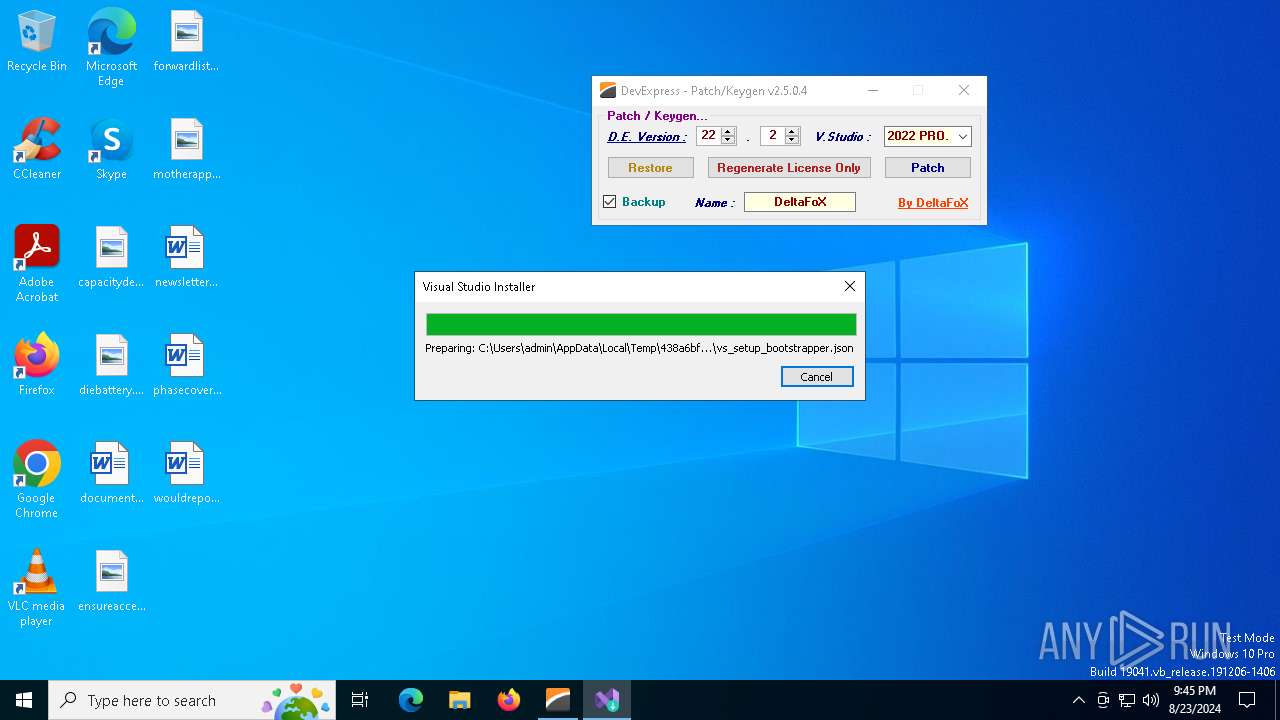Click Regenerate License Only button

tap(789, 168)
